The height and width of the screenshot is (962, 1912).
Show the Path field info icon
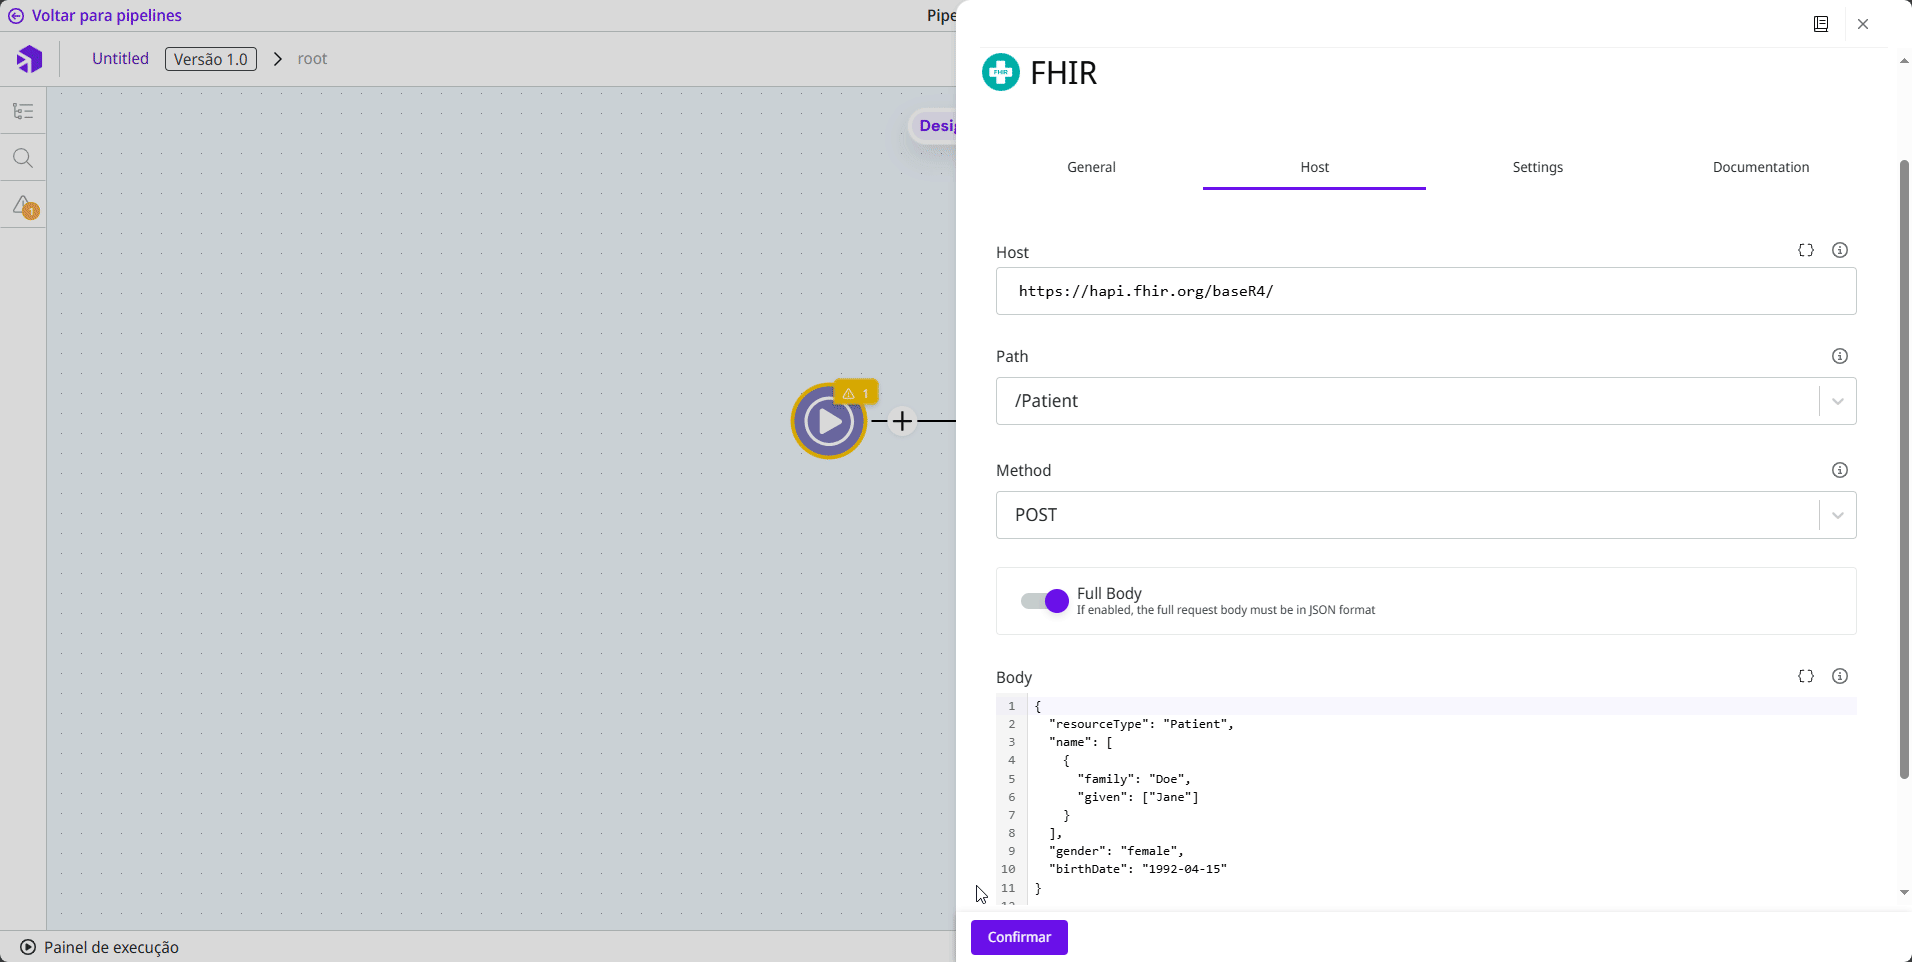1840,357
